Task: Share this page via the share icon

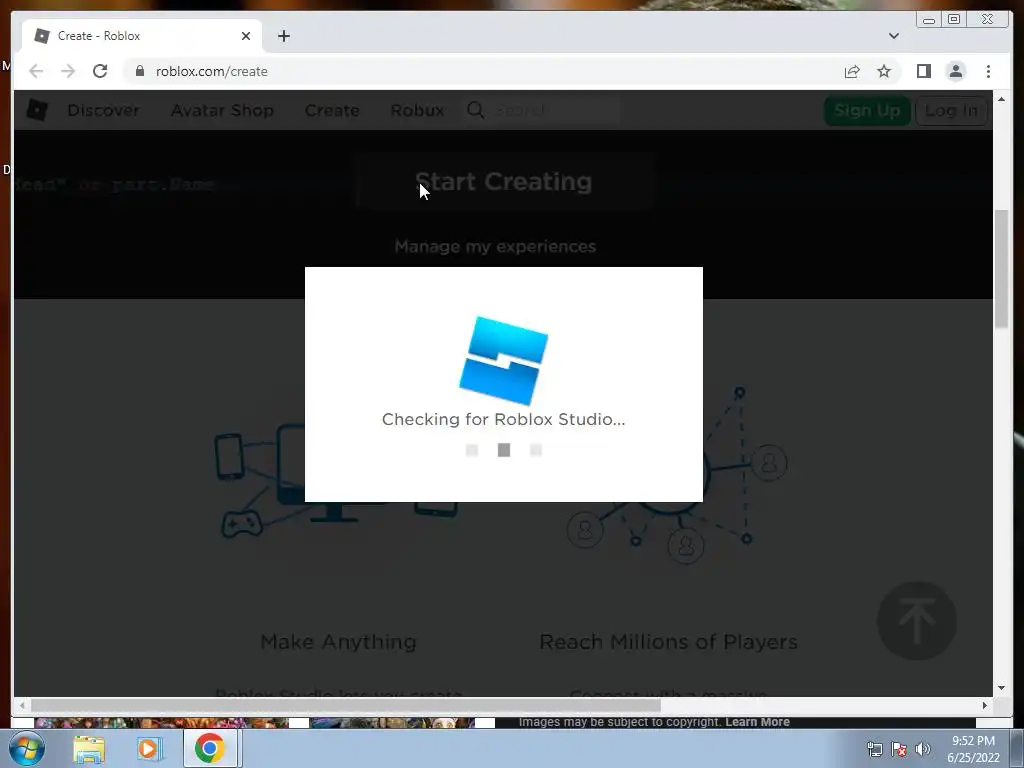Action: pos(852,71)
